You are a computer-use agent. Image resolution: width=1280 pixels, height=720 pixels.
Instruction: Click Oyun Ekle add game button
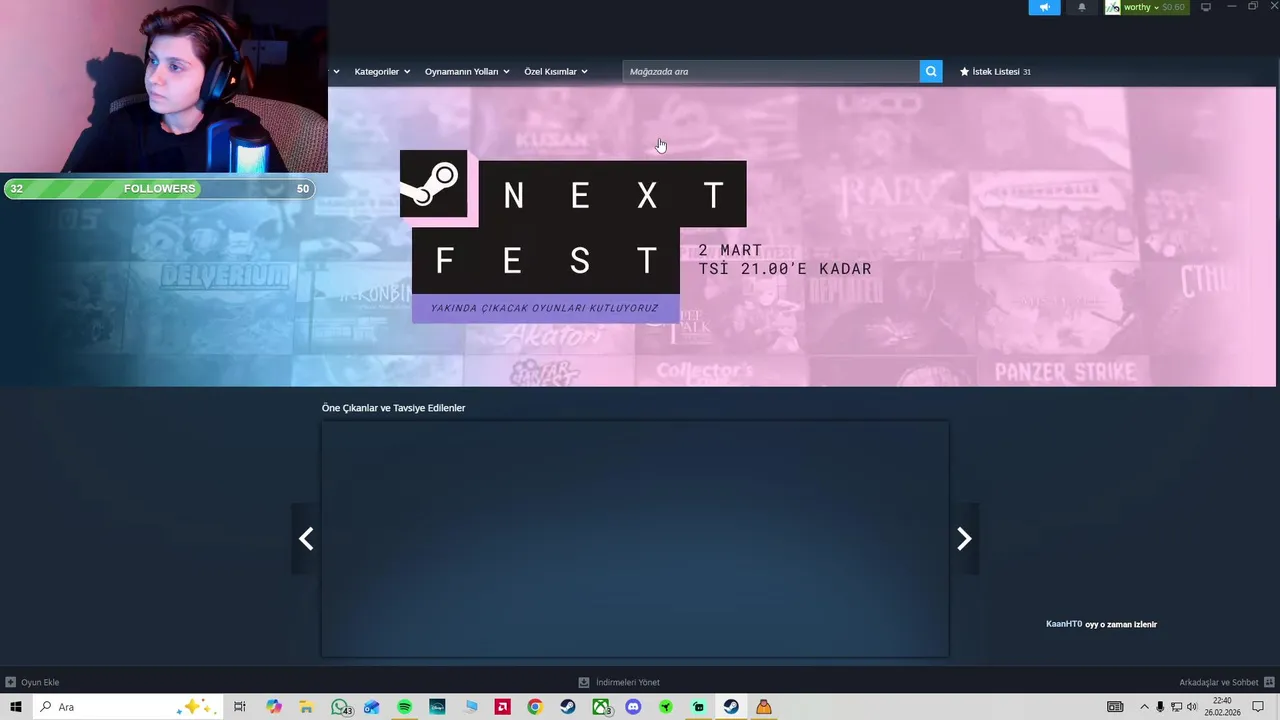click(32, 682)
